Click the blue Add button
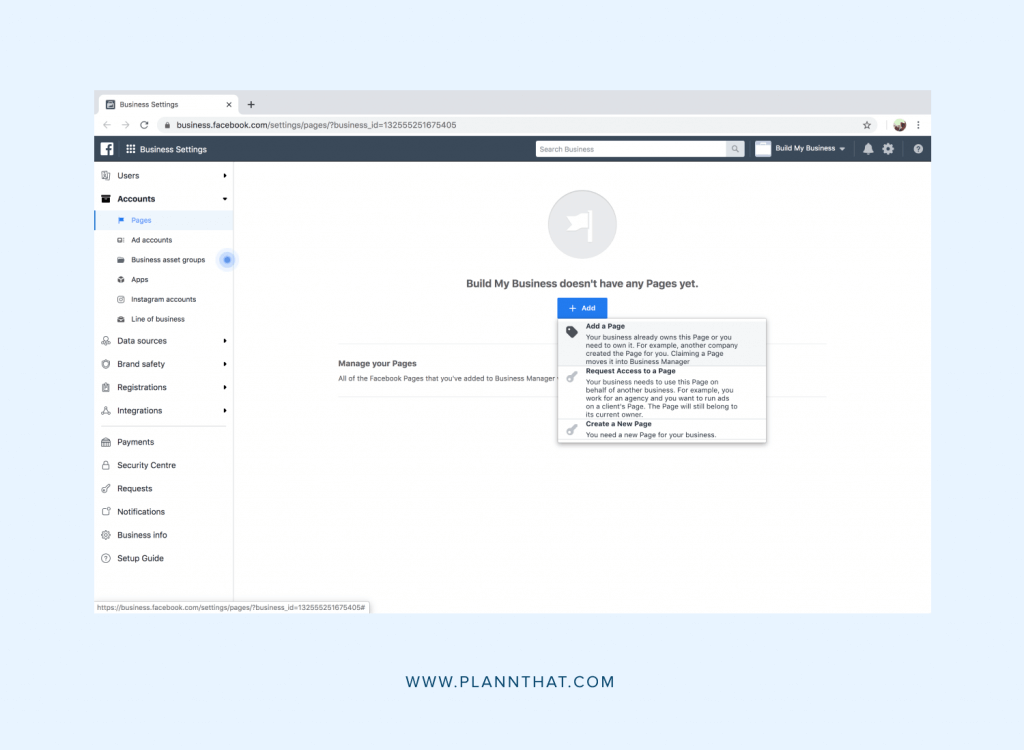Screen dimensions: 1024x750 pyautogui.click(x=582, y=308)
